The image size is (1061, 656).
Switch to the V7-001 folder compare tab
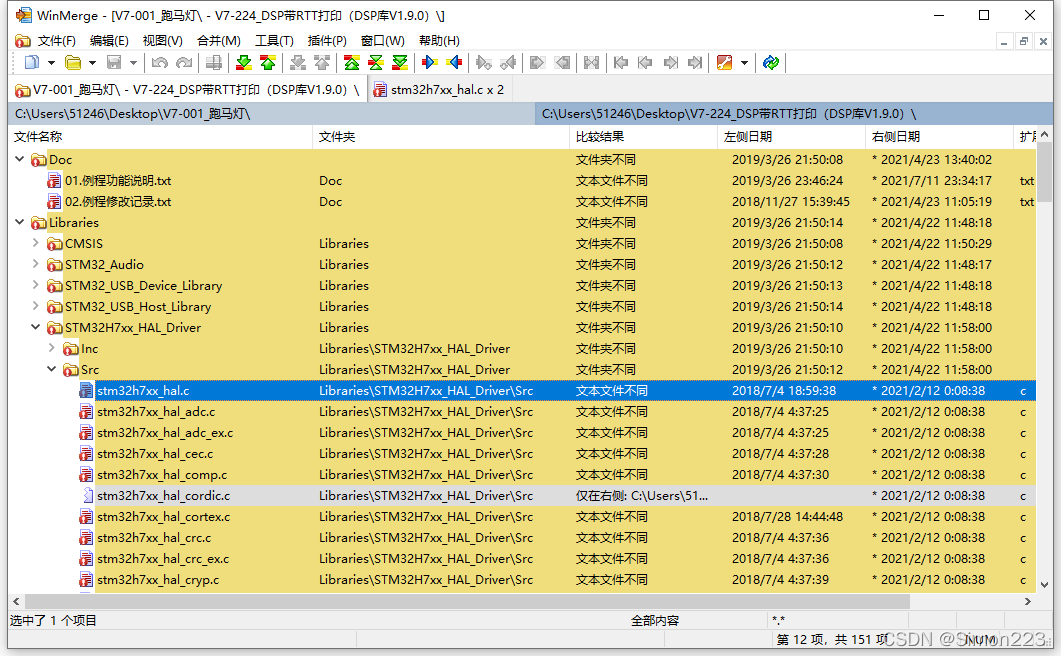187,89
